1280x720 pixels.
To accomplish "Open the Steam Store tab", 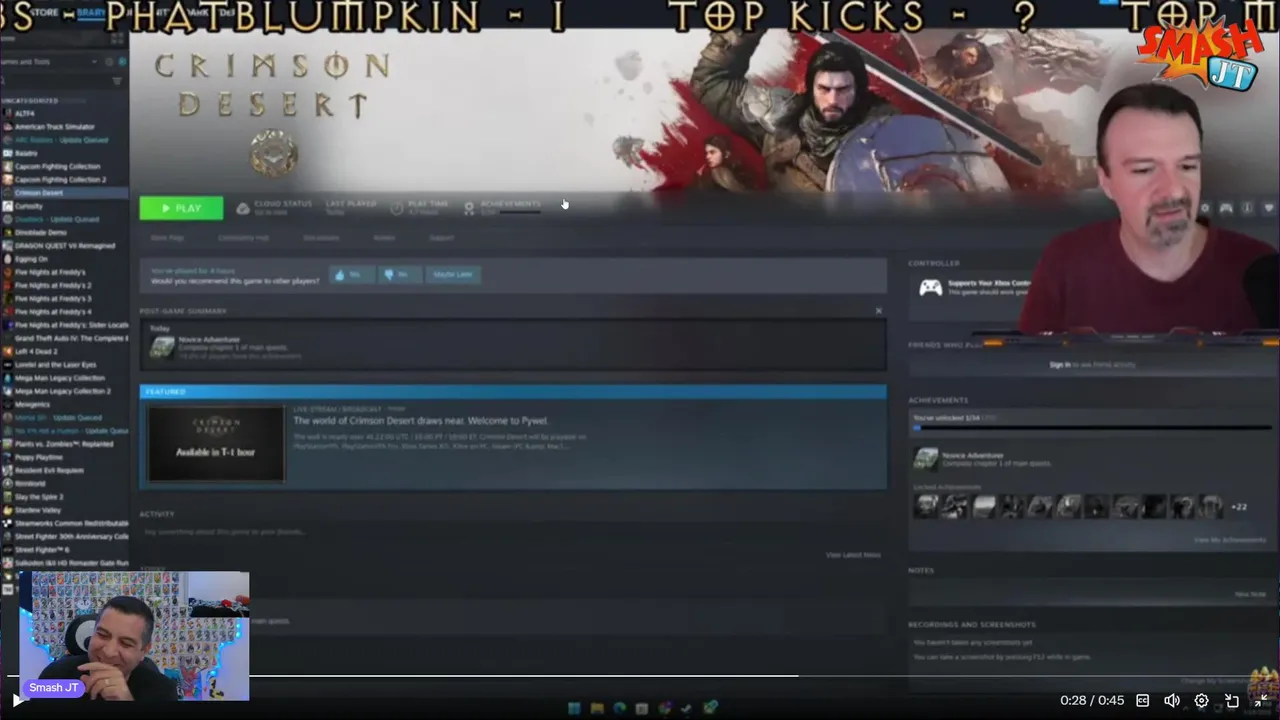I will pos(45,13).
